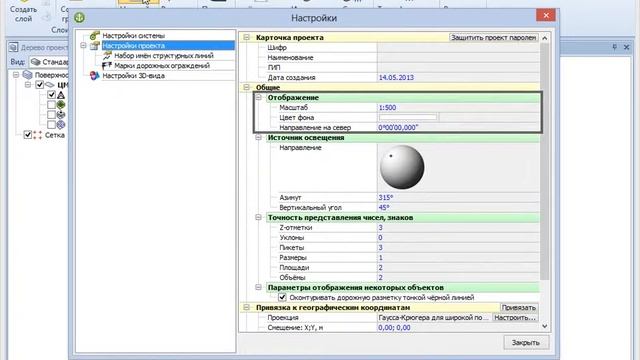Click the Азимут value 315°
Image resolution: width=640 pixels, height=360 pixels.
coord(386,198)
